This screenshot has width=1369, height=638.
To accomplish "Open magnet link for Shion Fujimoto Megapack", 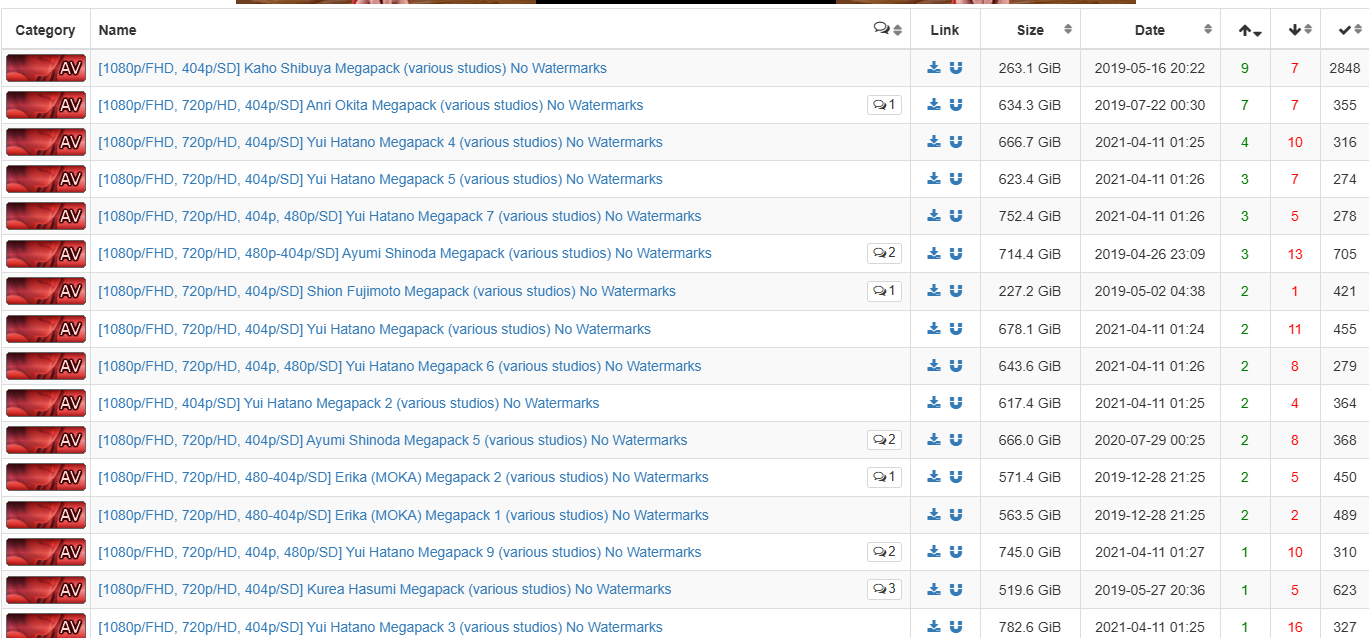I will coord(956,291).
